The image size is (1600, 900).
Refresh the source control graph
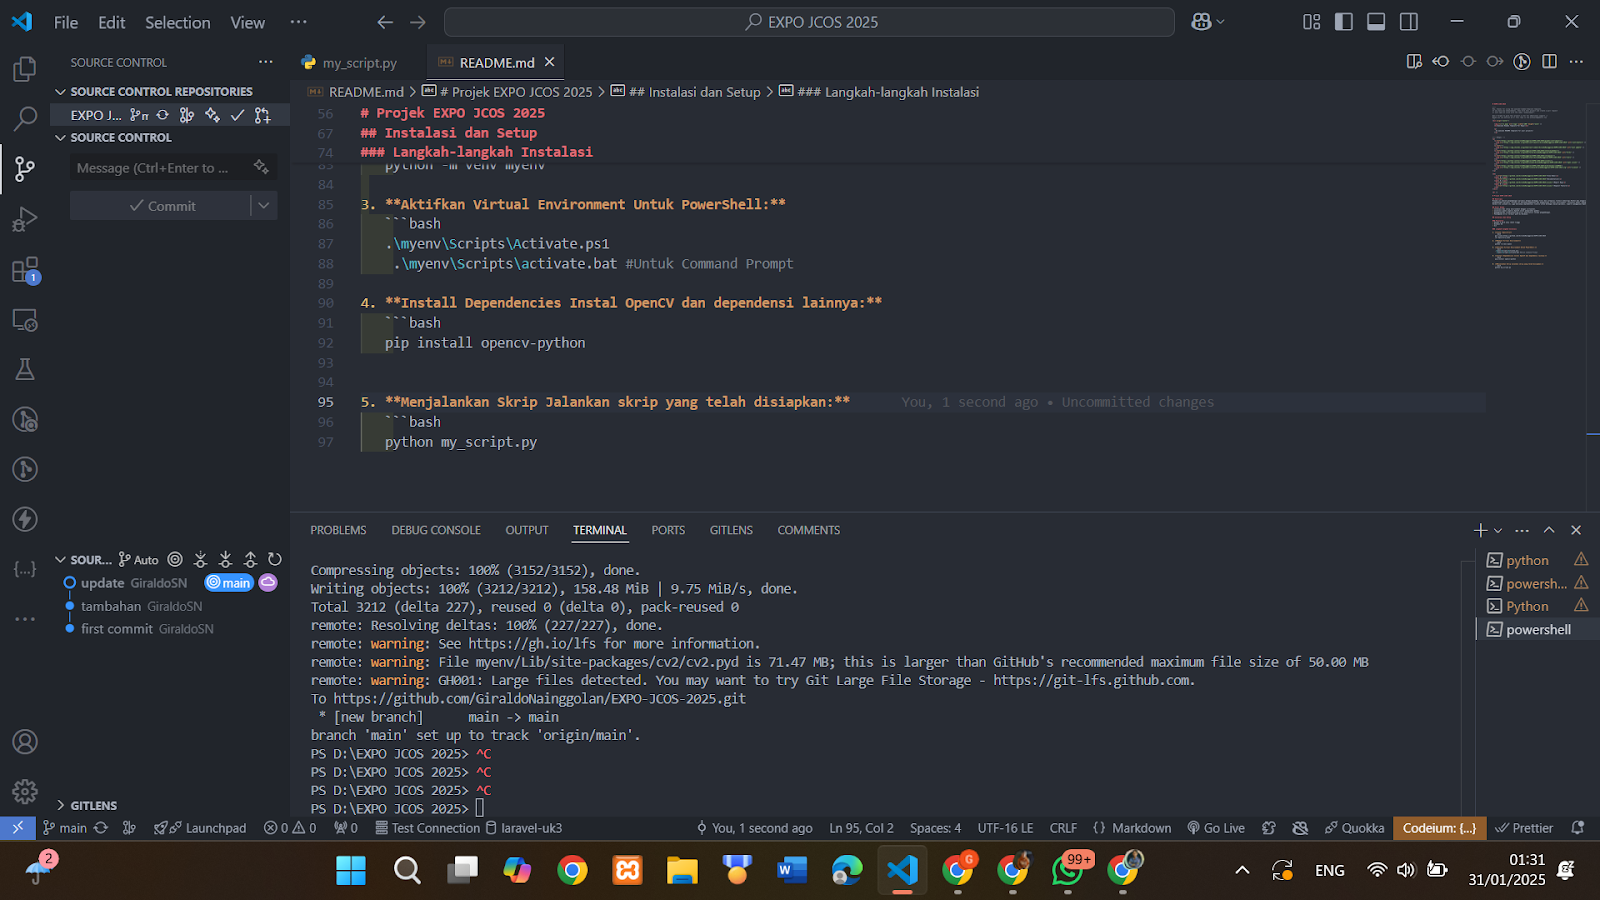[x=275, y=559]
